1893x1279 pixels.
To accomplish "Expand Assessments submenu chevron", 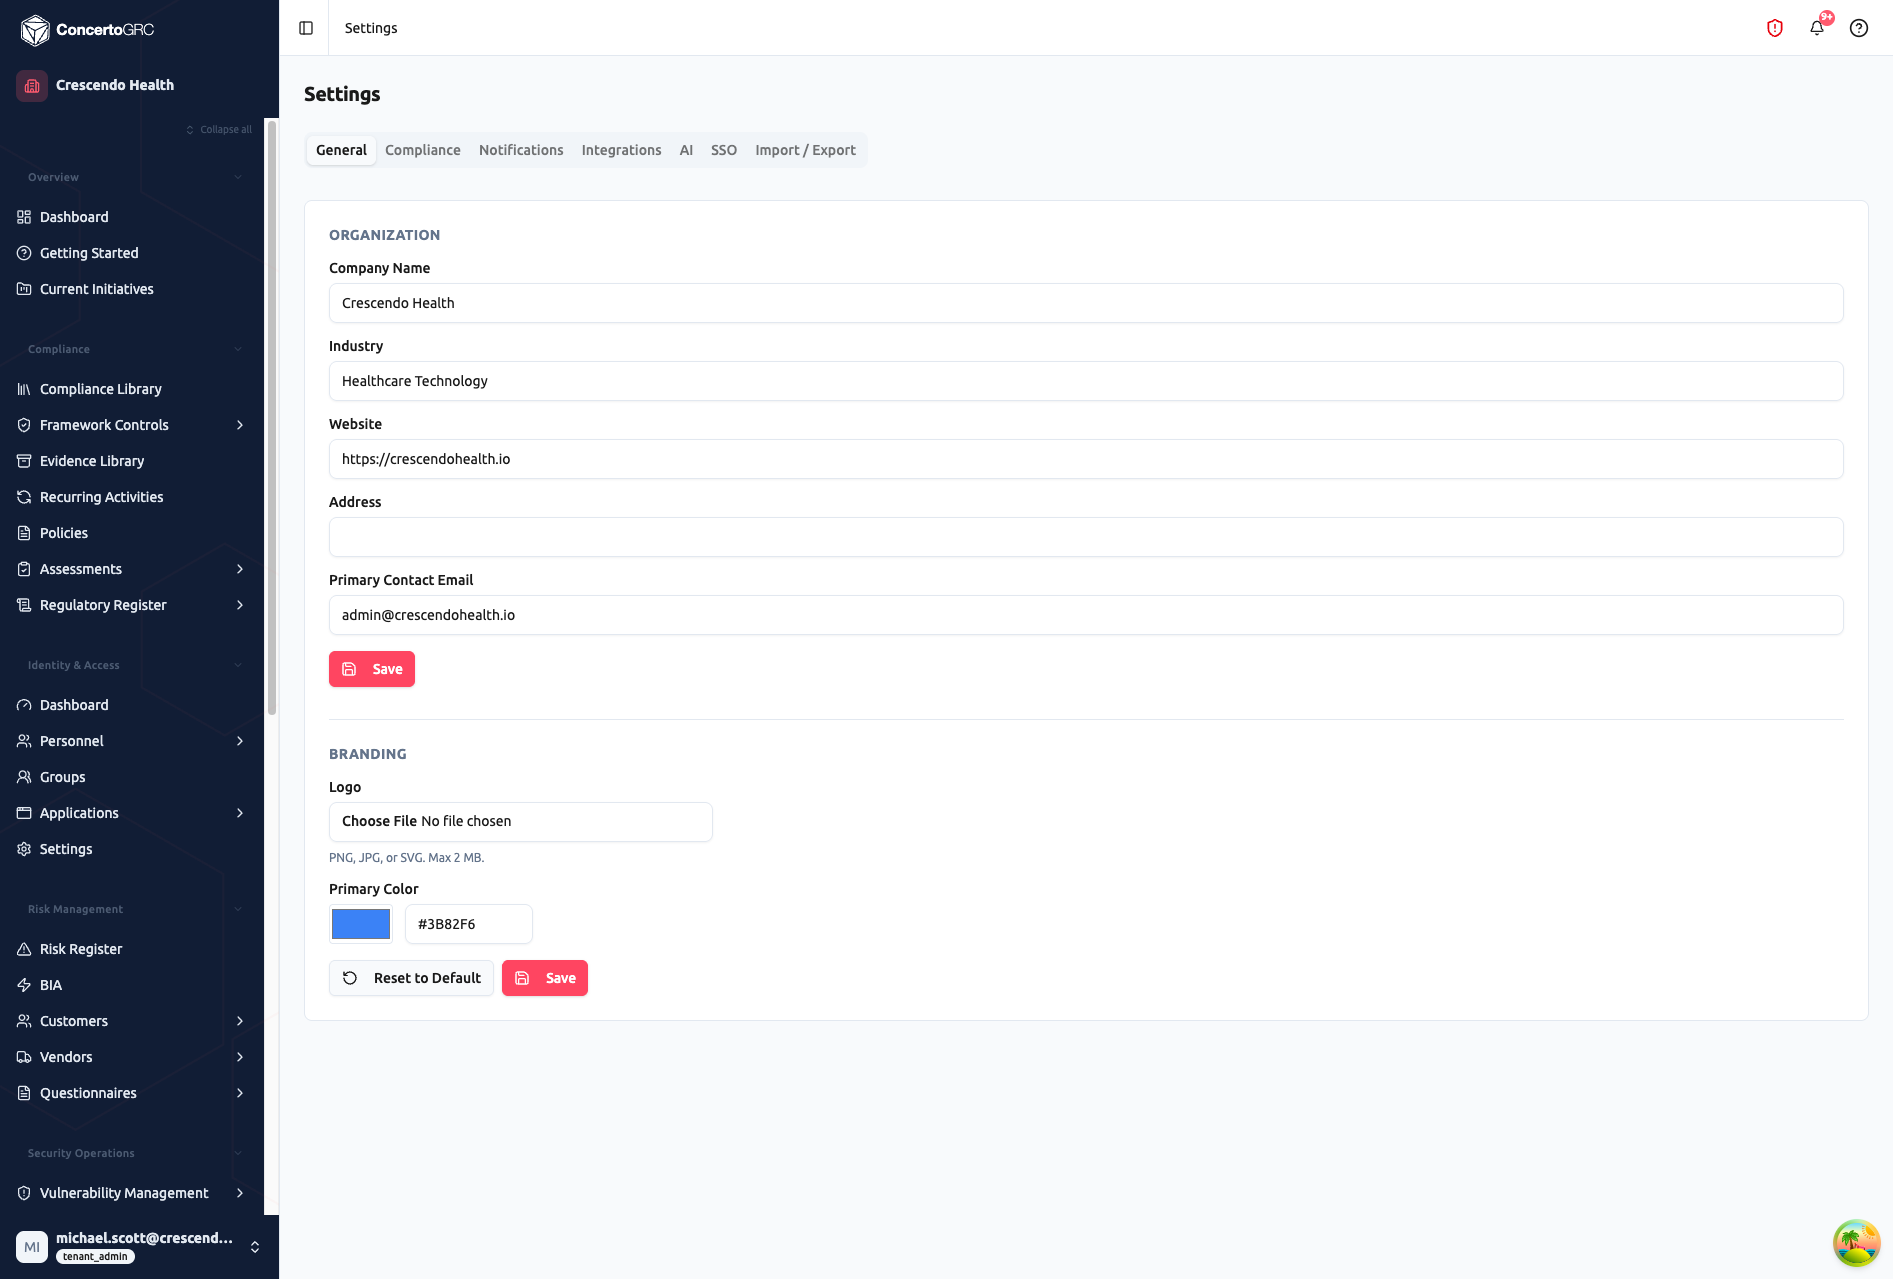I will (240, 569).
